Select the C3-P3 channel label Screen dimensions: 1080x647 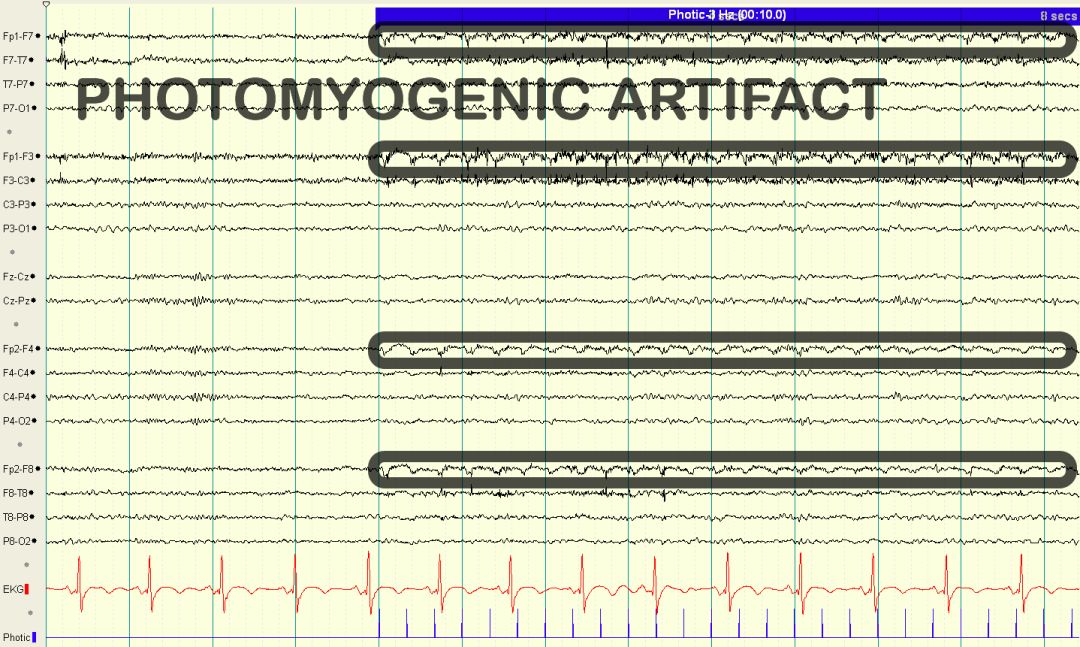click(16, 205)
